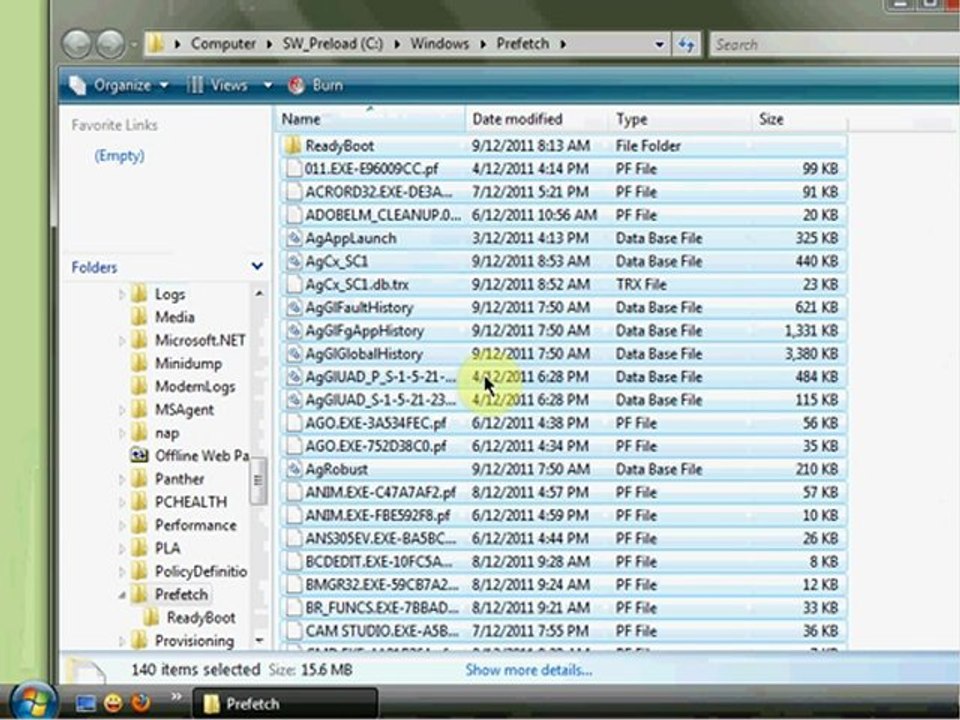The height and width of the screenshot is (720, 960).
Task: Click the Refresh button beside address bar
Action: point(687,44)
